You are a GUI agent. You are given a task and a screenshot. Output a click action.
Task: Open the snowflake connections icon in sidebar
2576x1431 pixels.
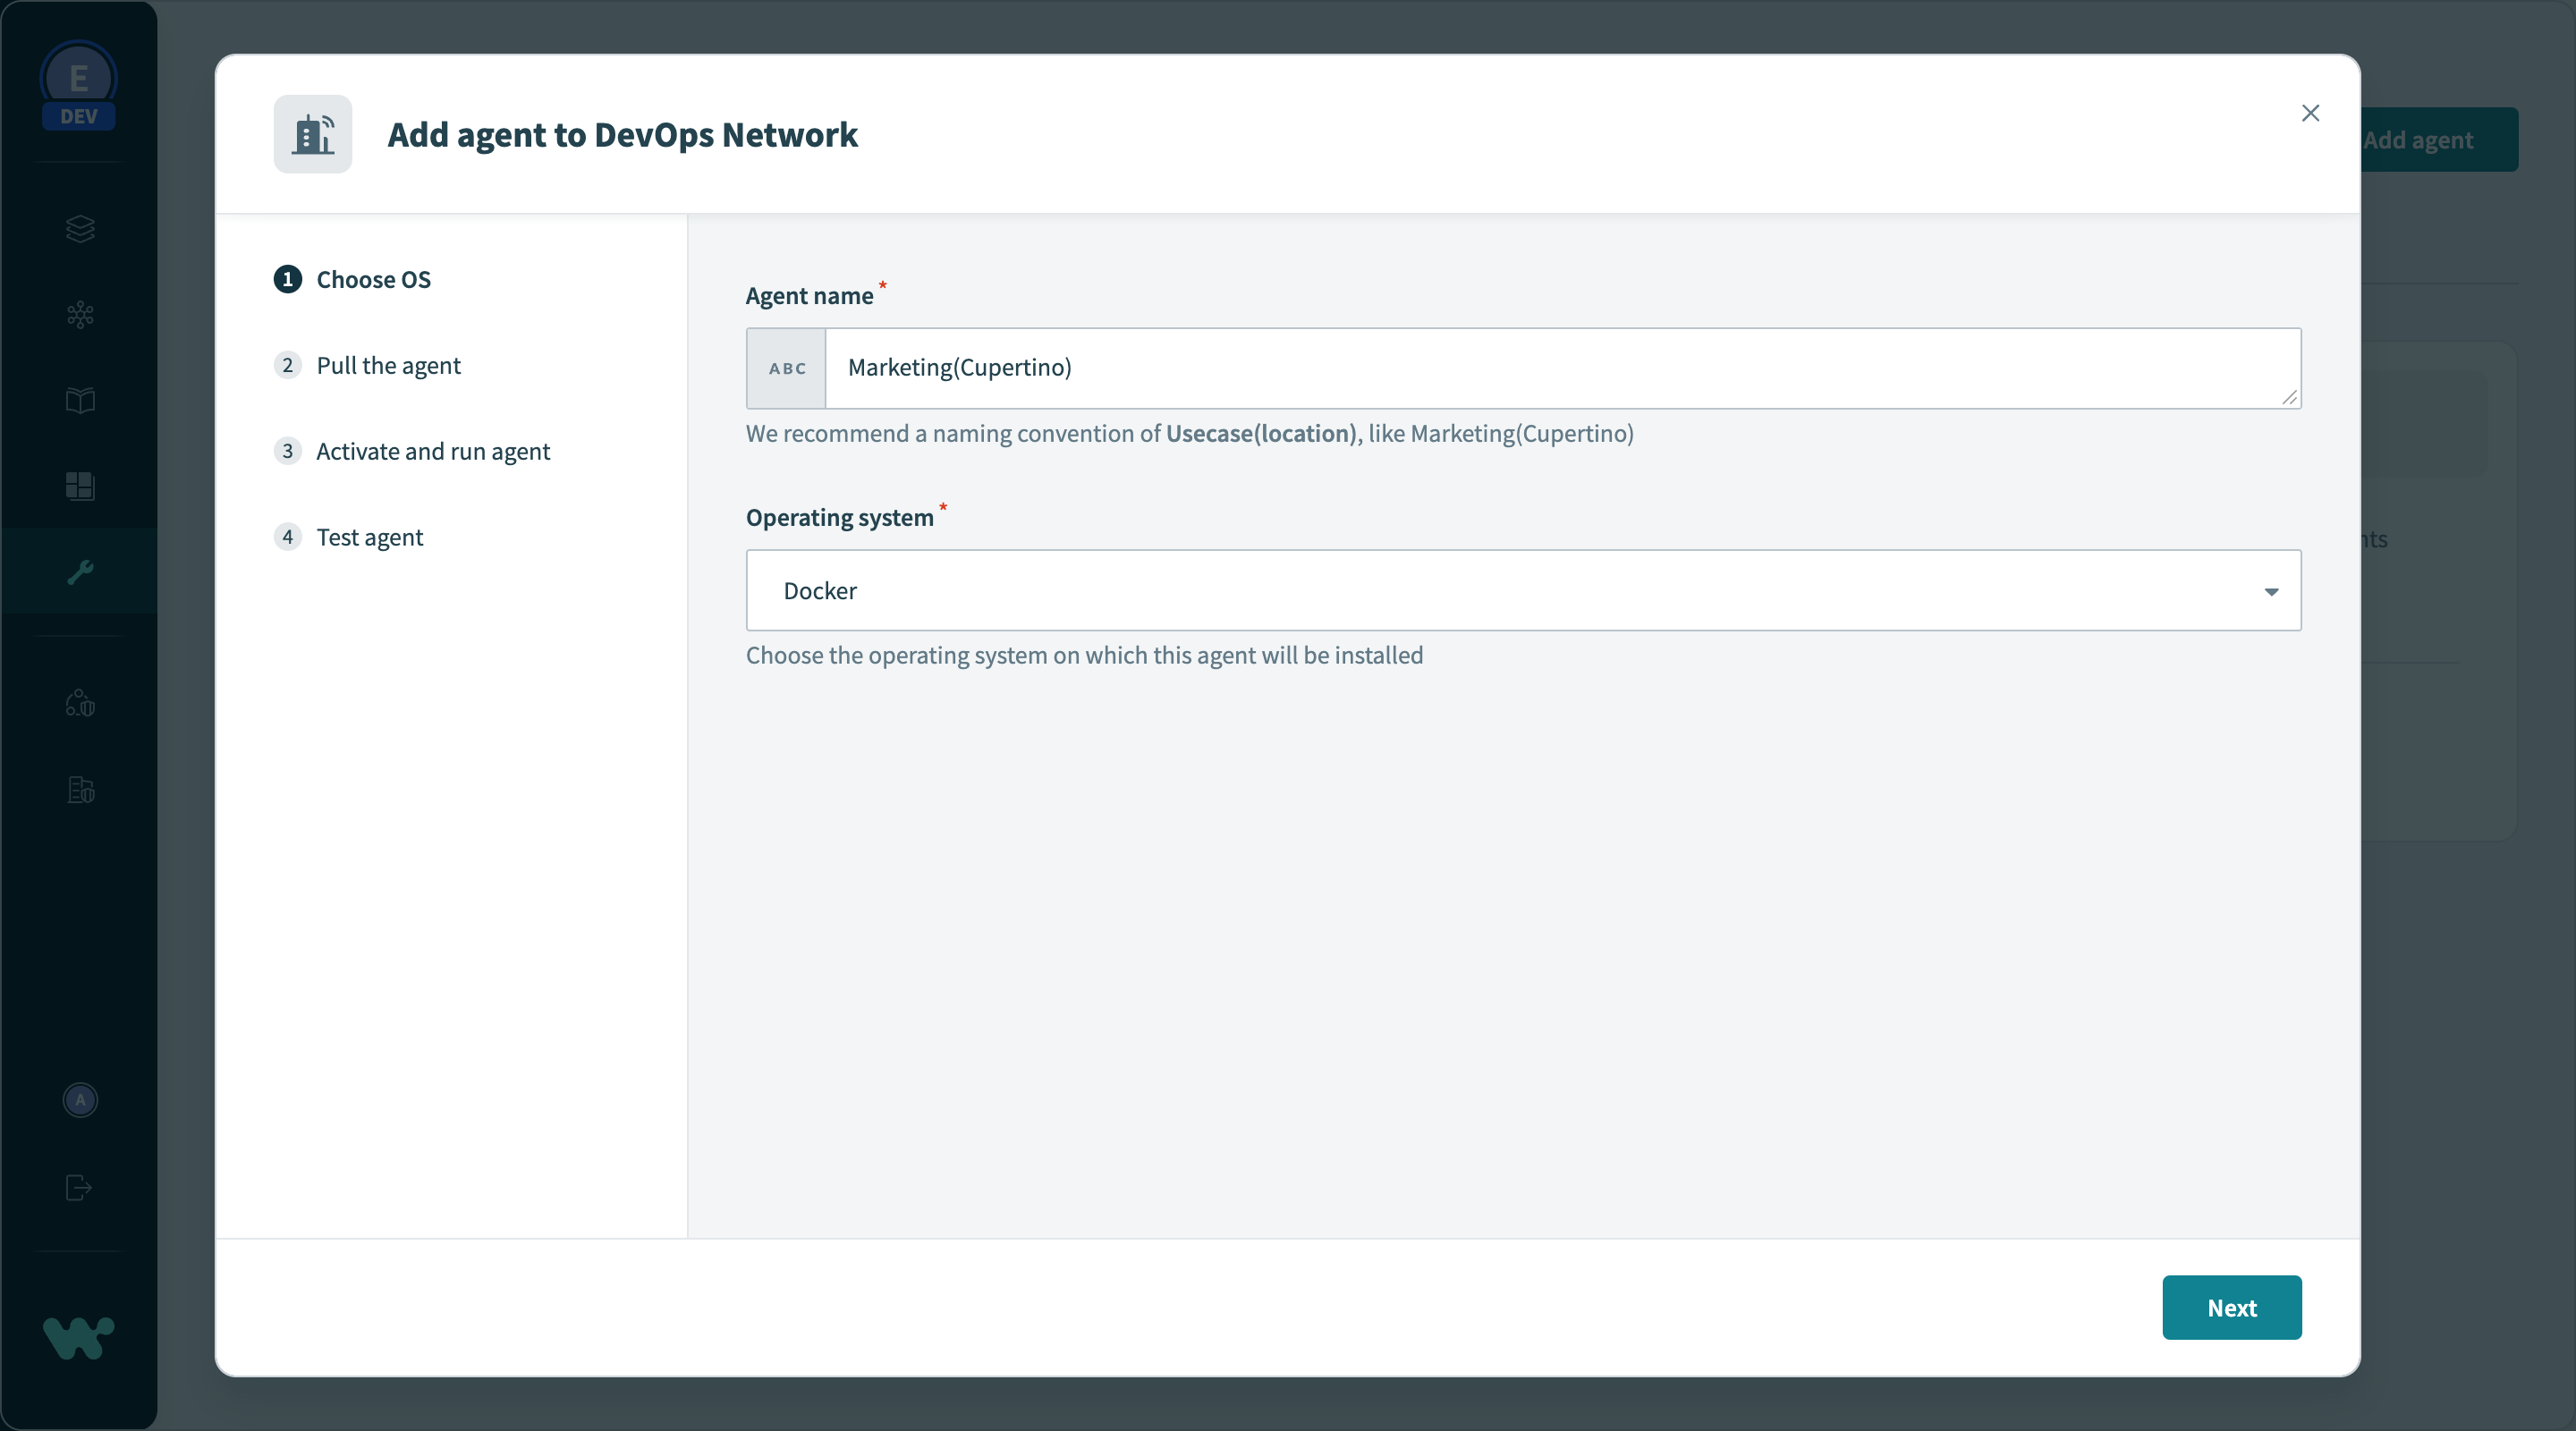coord(80,315)
